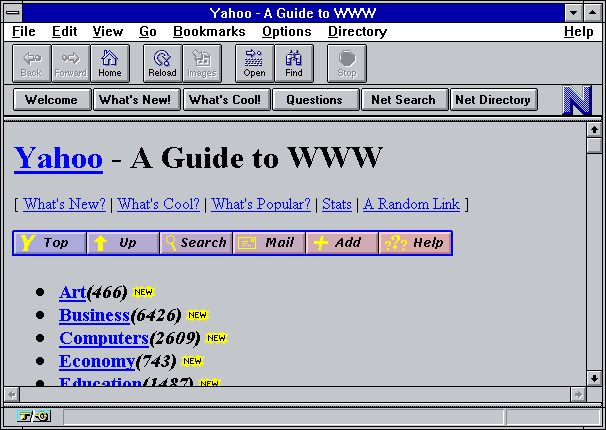Click the vertical scrollbar down arrow
Screen dimensions: 606x430
(x=594, y=378)
